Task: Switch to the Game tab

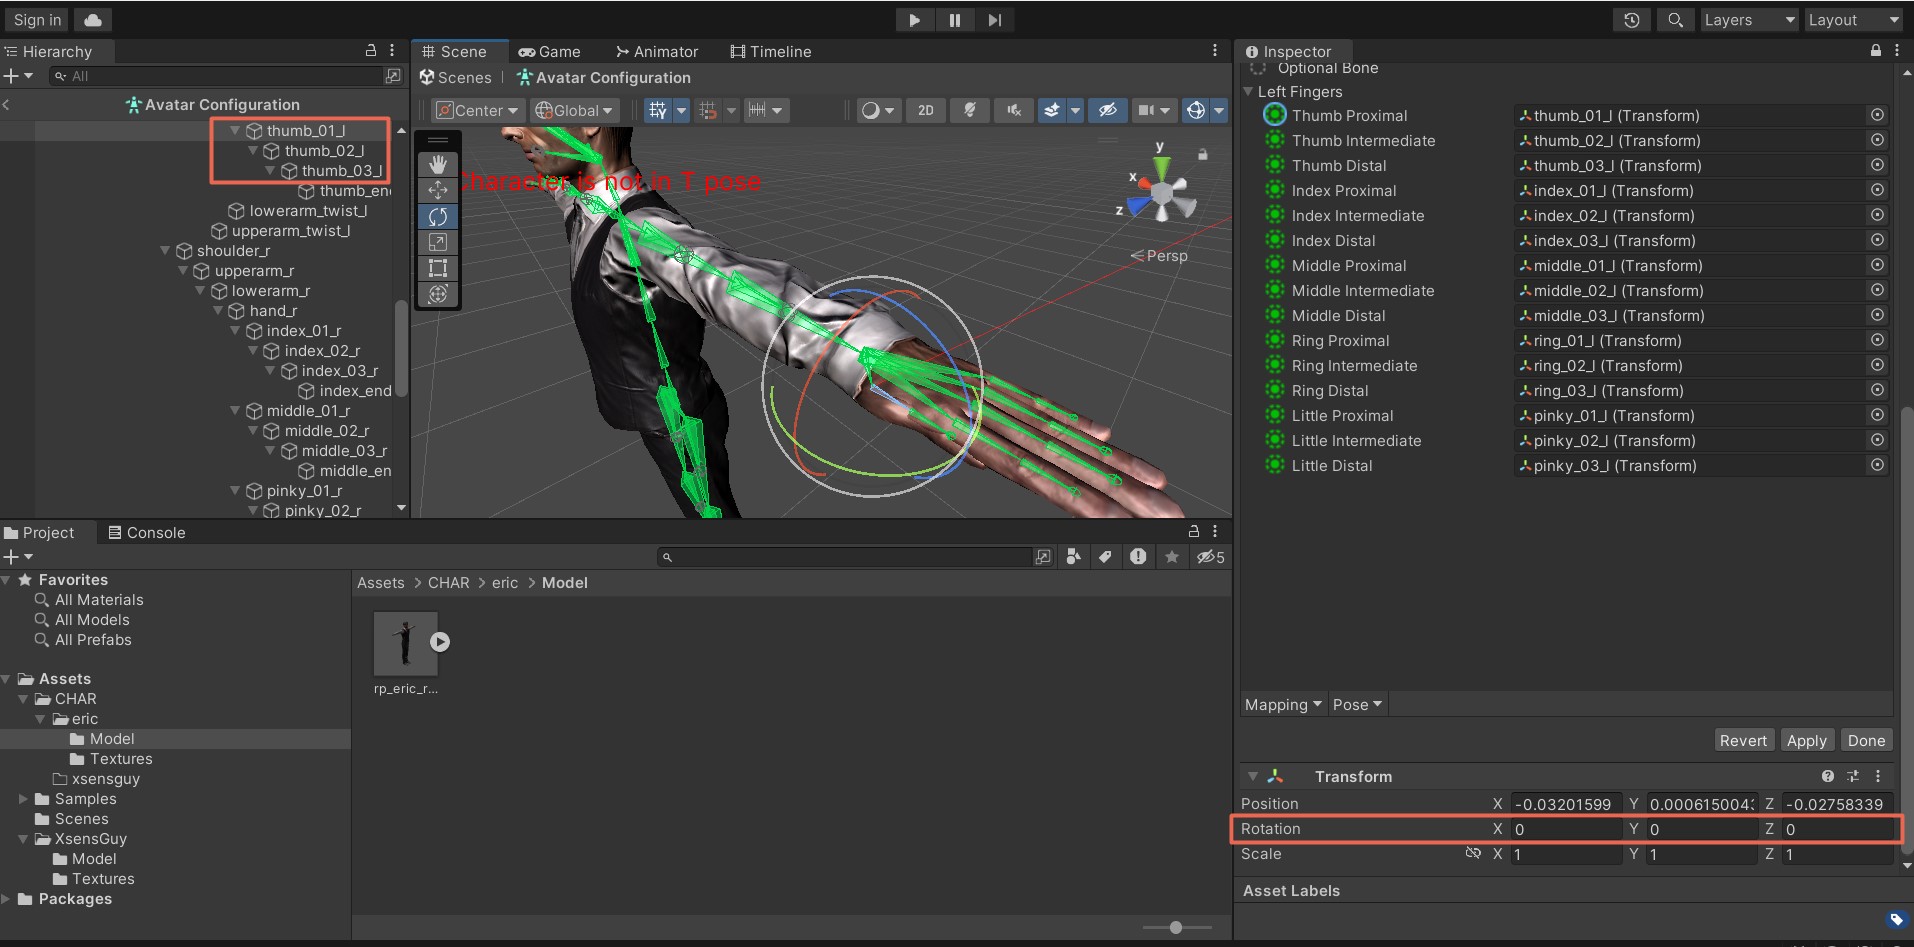Action: (550, 51)
